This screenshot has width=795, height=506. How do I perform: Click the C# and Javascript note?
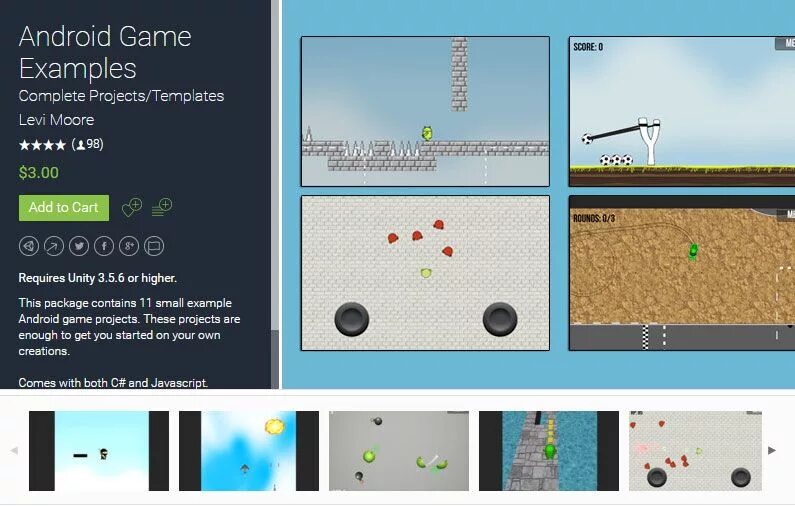pos(113,382)
